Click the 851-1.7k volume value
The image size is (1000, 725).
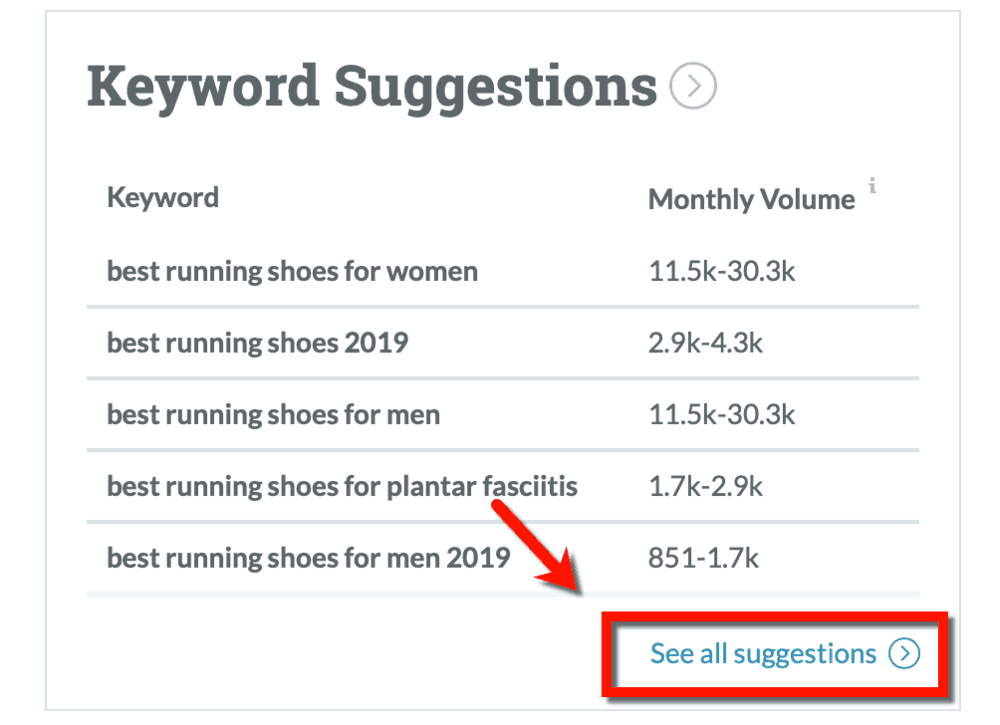point(703,558)
